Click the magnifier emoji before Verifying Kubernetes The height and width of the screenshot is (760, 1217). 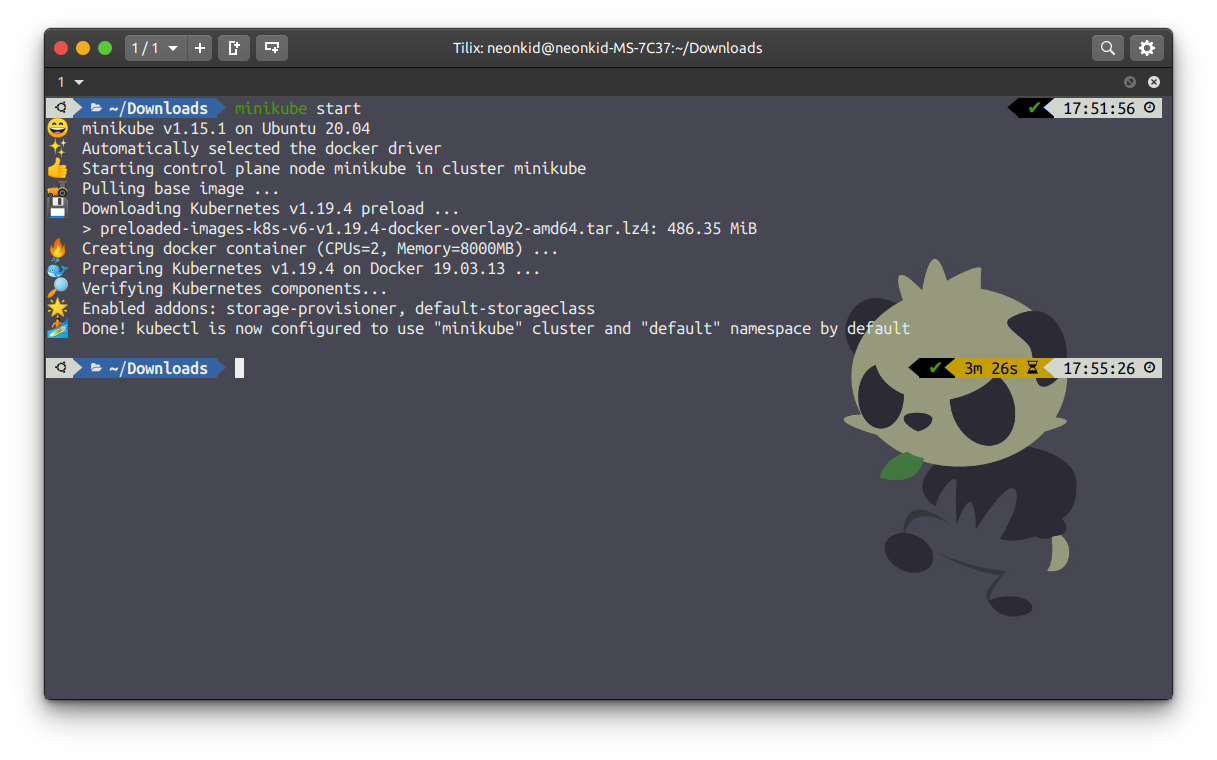tap(58, 288)
